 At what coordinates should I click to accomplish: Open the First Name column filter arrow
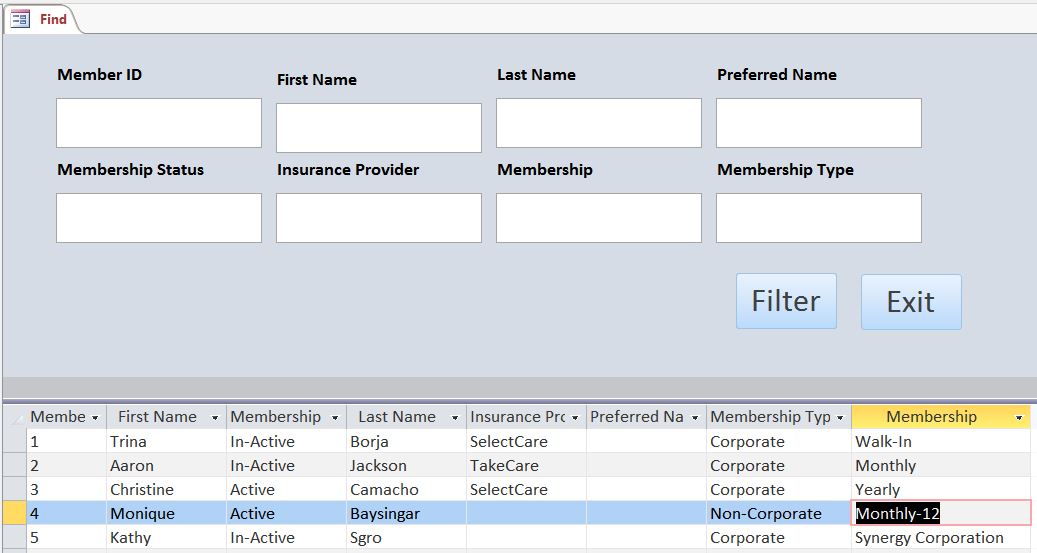click(214, 417)
